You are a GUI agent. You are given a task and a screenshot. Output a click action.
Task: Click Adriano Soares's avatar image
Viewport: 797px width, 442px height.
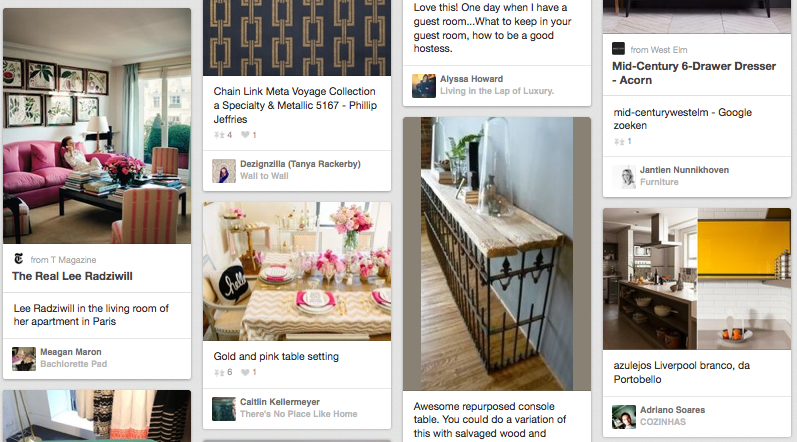(624, 417)
